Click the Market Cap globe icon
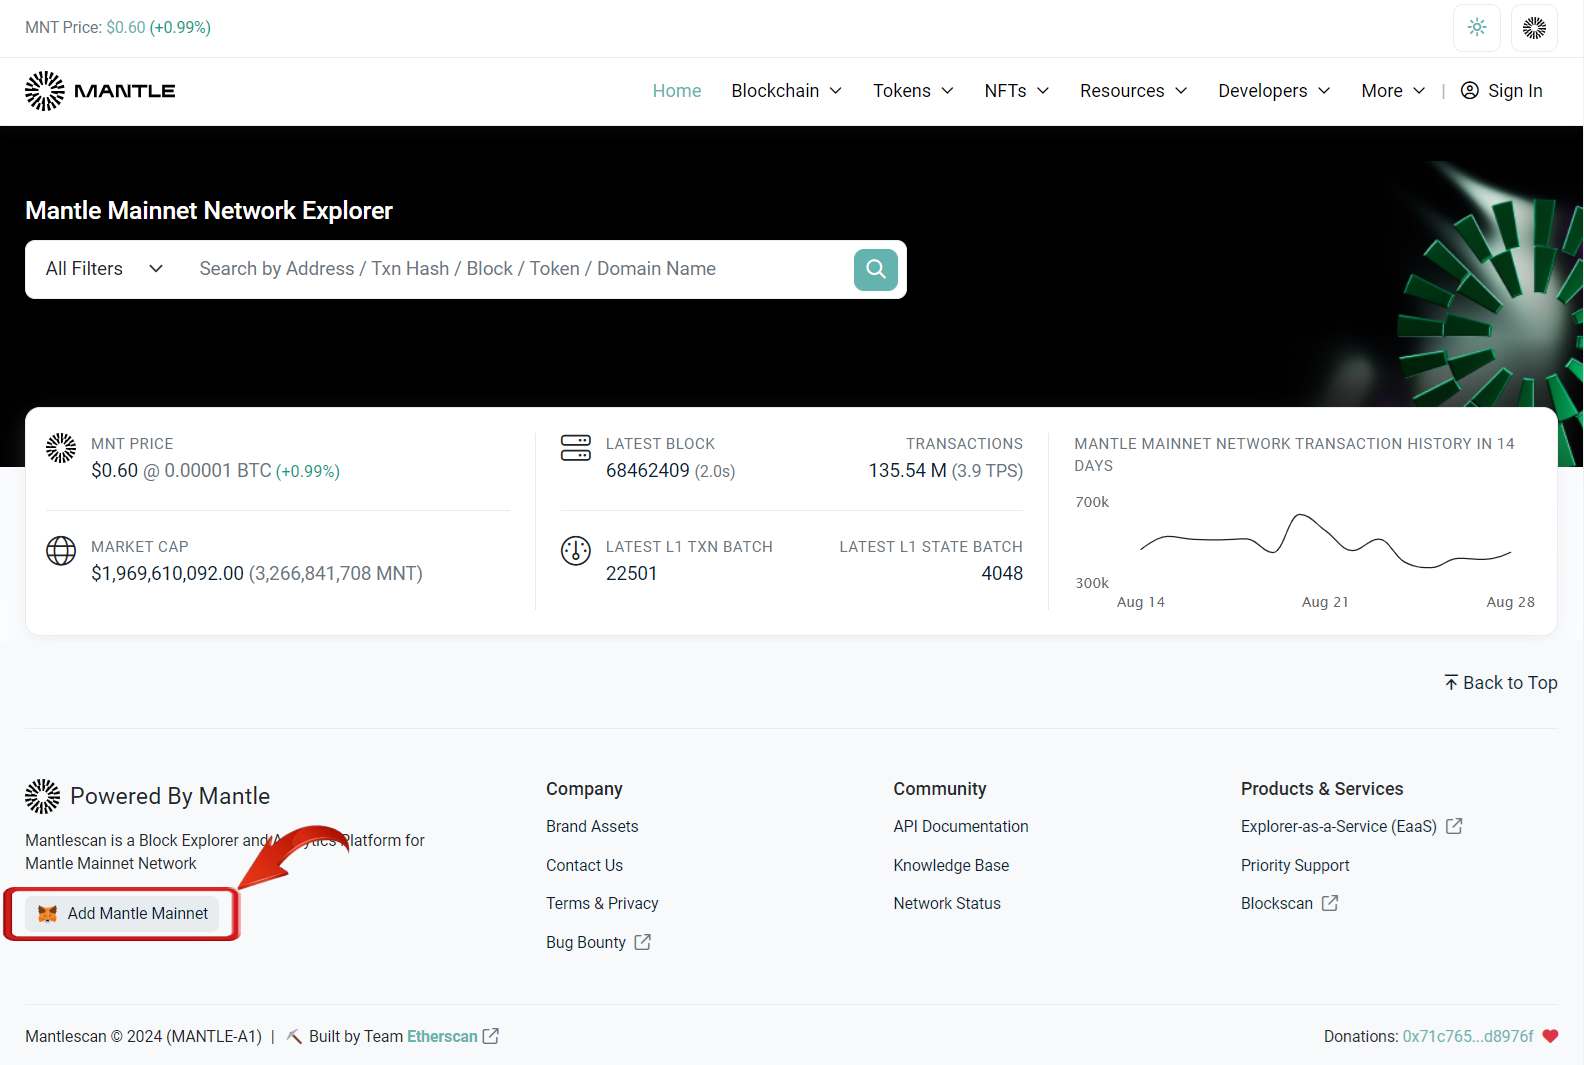This screenshot has height=1065, width=1584. click(61, 551)
